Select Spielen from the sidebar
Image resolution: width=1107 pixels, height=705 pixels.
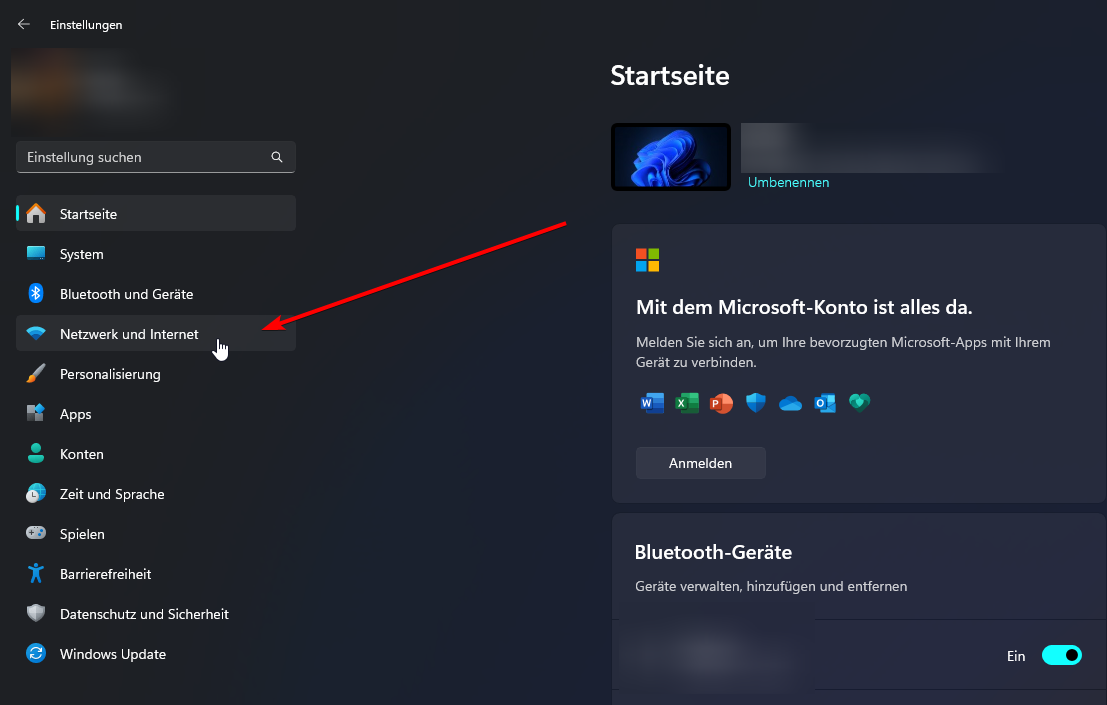coord(84,534)
